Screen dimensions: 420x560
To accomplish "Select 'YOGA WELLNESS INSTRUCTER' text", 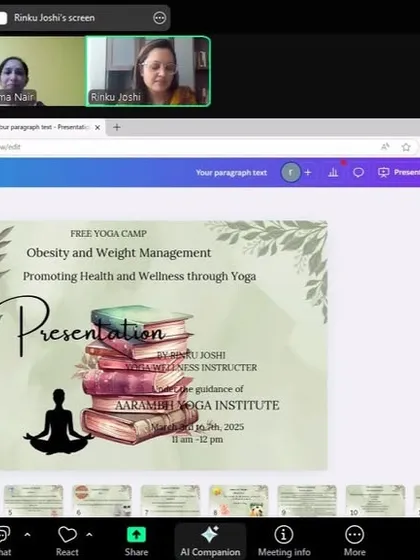I will click(191, 368).
